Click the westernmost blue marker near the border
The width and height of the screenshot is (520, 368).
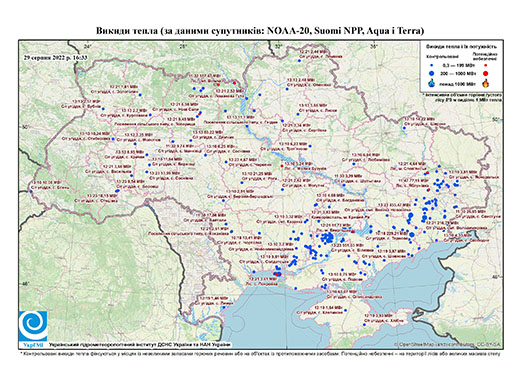click(x=31, y=191)
